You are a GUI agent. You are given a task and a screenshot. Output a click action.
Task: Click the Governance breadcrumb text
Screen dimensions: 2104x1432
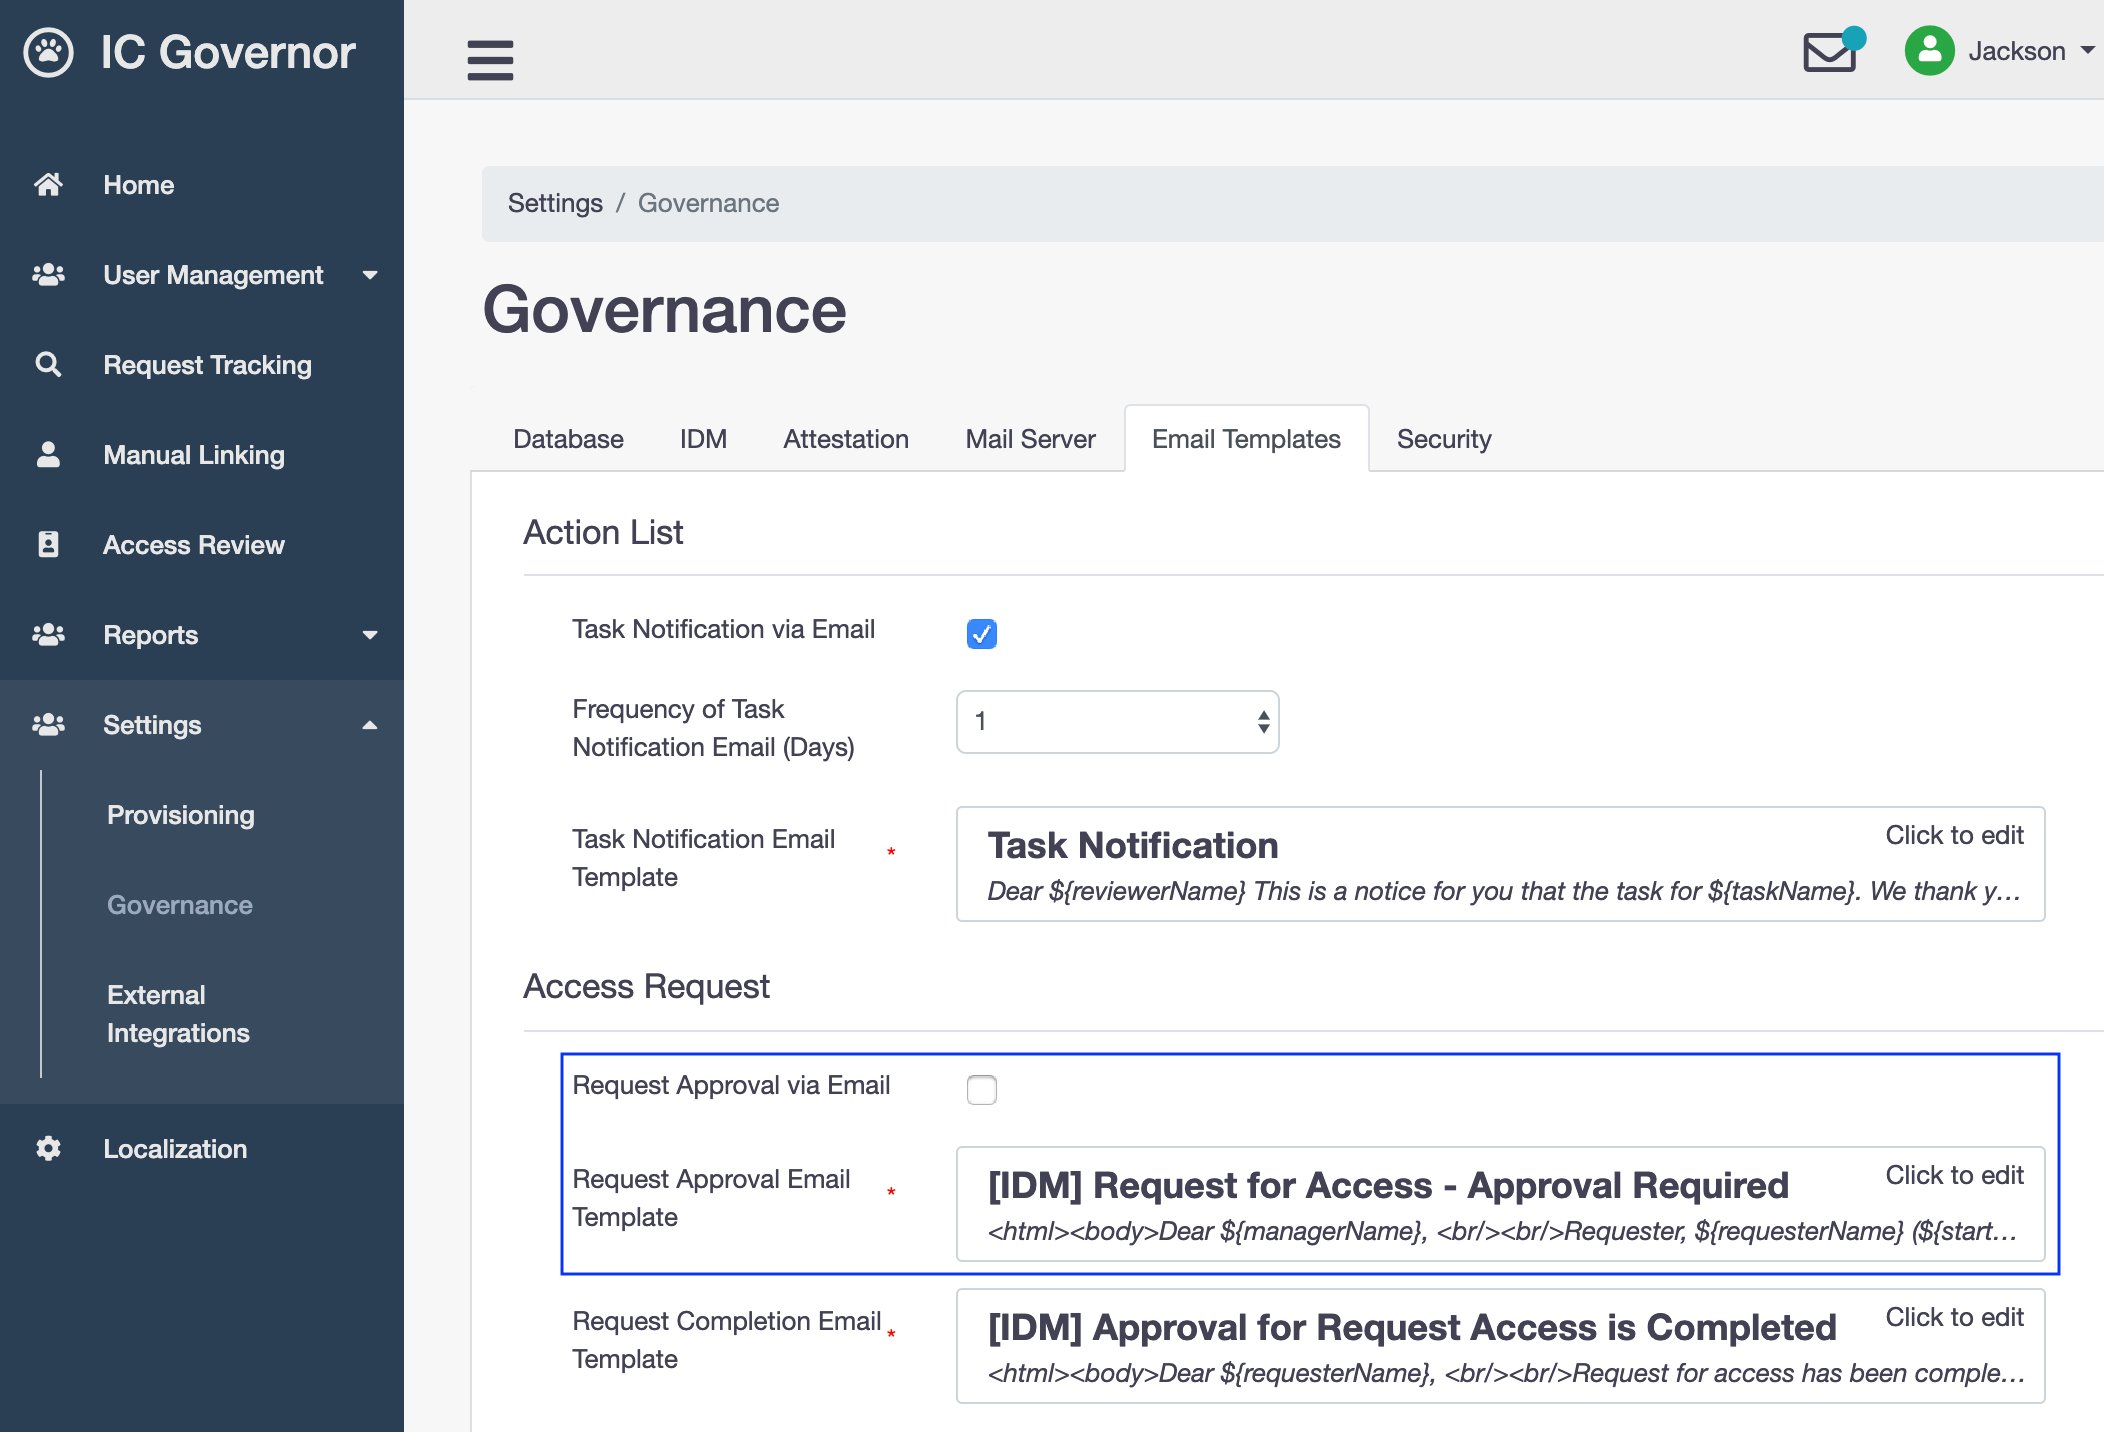(708, 203)
